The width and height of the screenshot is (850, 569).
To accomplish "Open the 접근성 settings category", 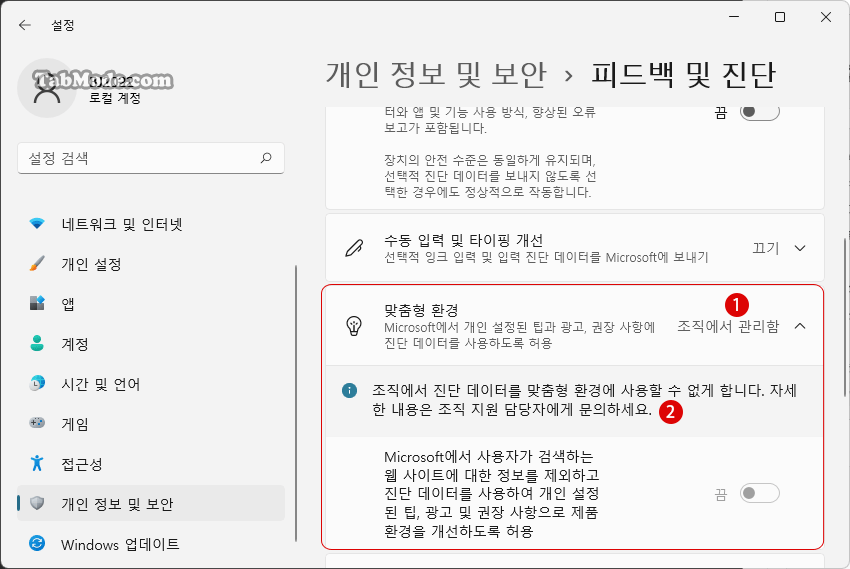I will pos(151,464).
